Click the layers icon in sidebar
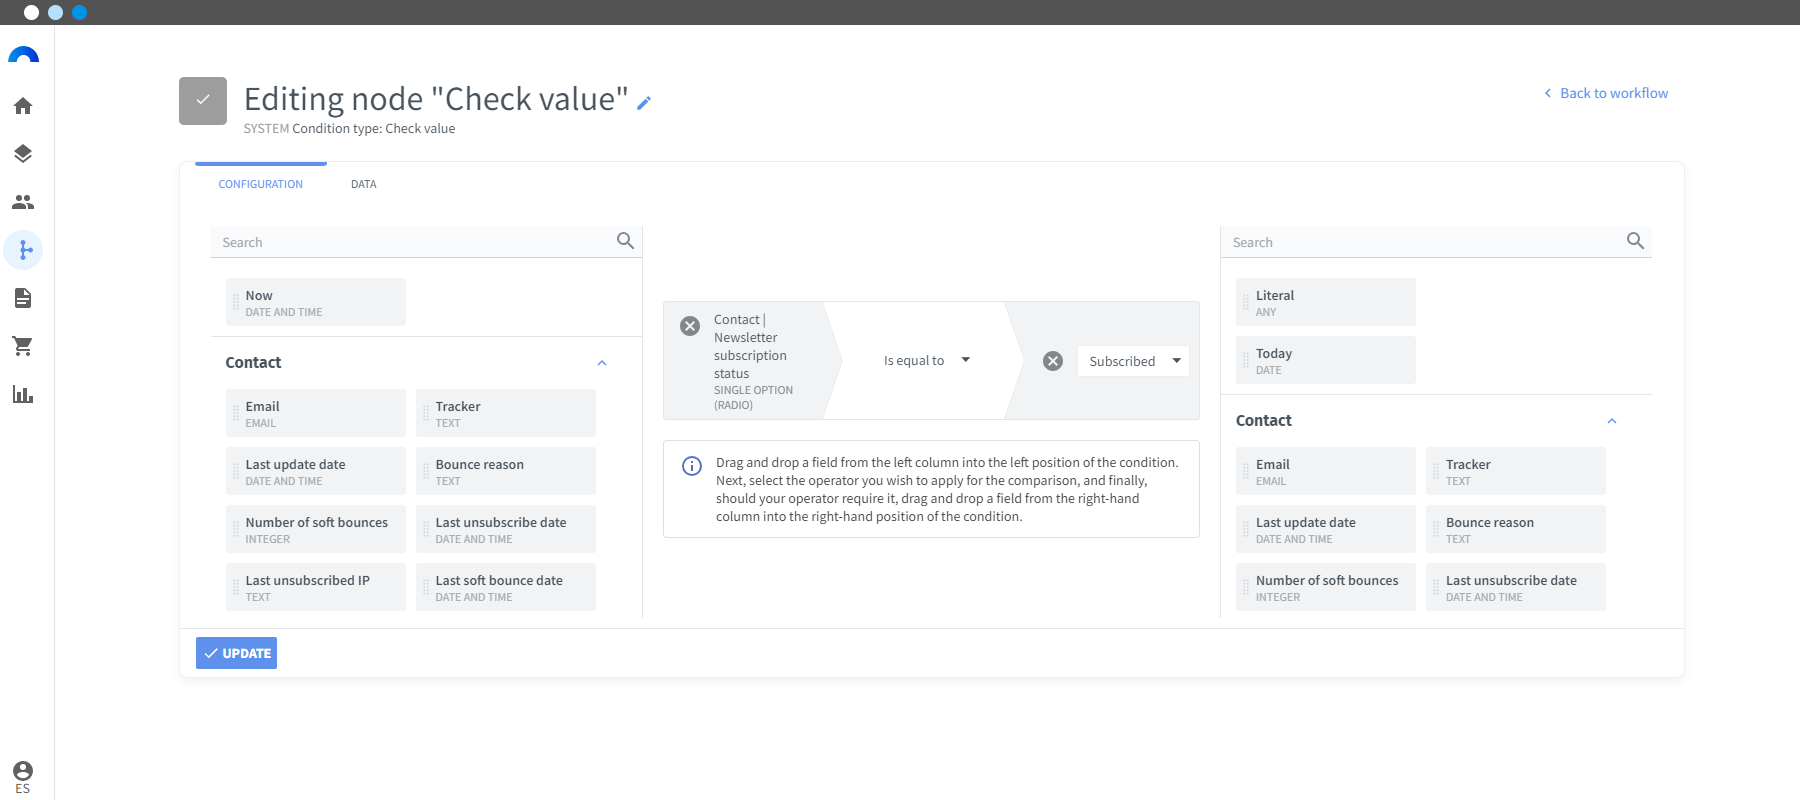1800x800 pixels. pyautogui.click(x=23, y=154)
